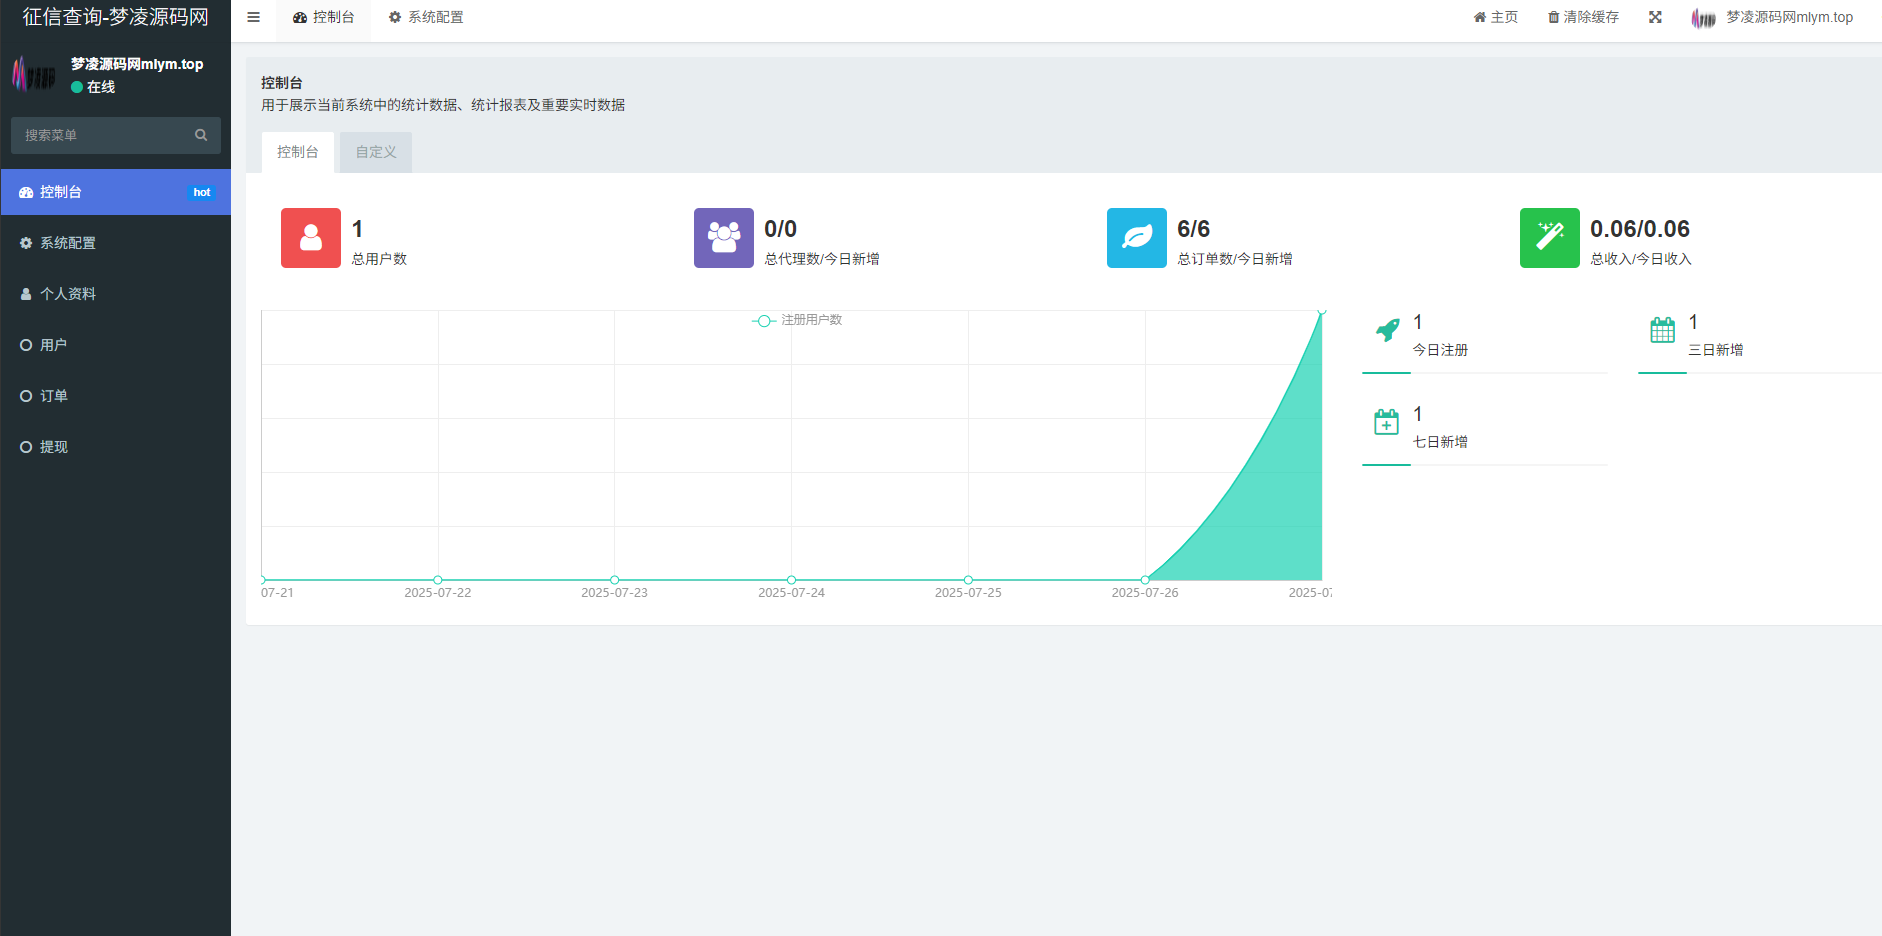Click the fullscreen expand icon
Image resolution: width=1882 pixels, height=936 pixels.
tap(1655, 17)
